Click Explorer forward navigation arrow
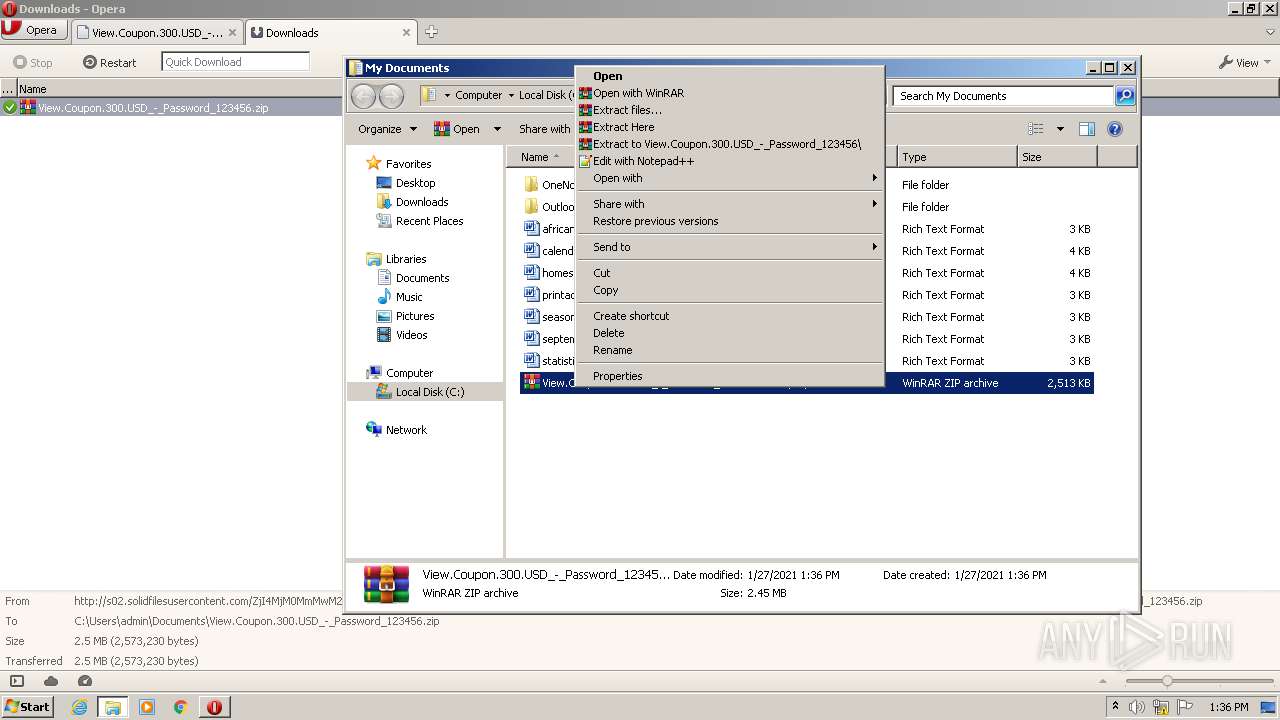The width and height of the screenshot is (1280, 720). [391, 96]
